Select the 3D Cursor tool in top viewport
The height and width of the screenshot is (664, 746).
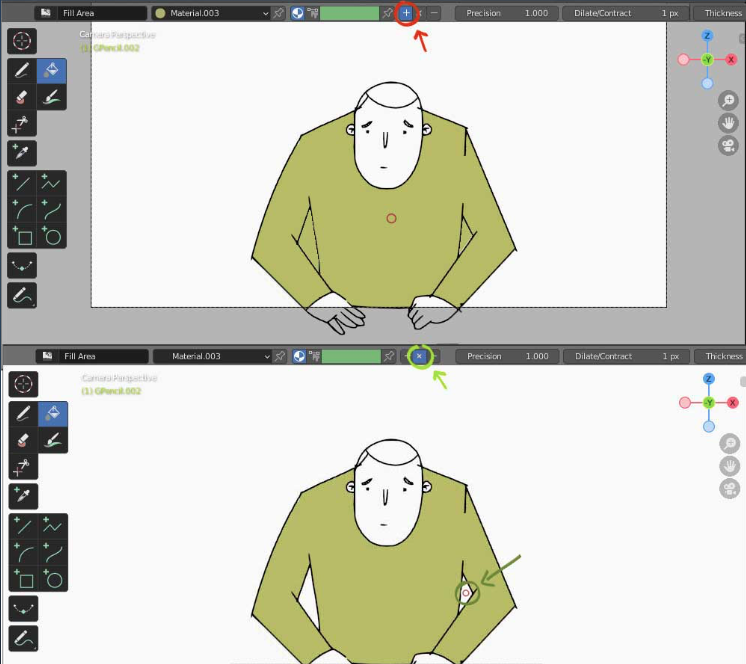22,41
